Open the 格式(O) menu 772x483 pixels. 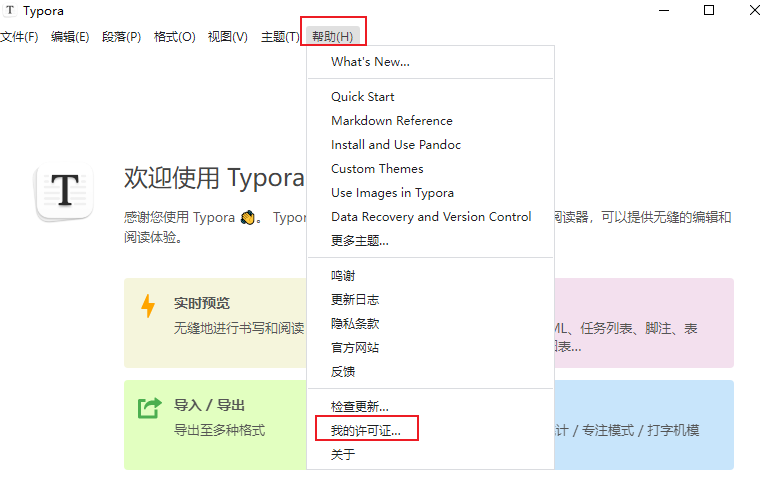[x=174, y=37]
